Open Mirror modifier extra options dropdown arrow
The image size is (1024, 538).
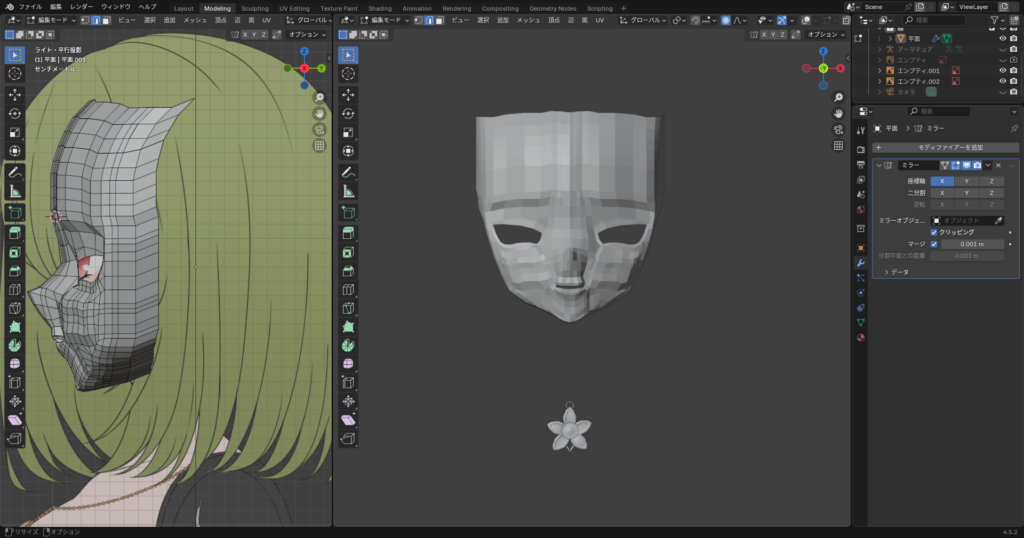tap(987, 165)
